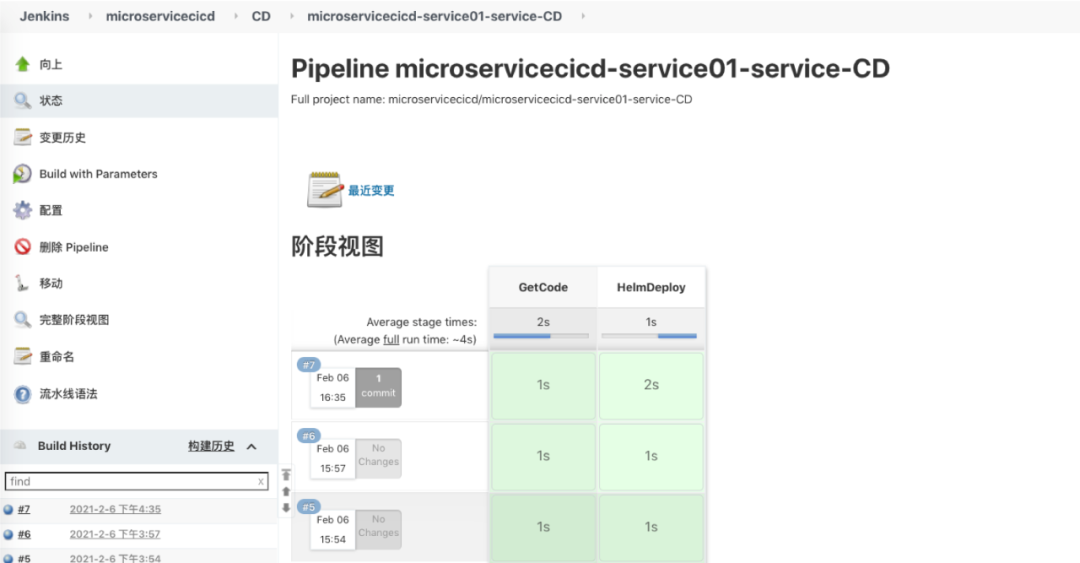Open the 最近变更 link
Image resolution: width=1080 pixels, height=563 pixels.
tap(371, 190)
